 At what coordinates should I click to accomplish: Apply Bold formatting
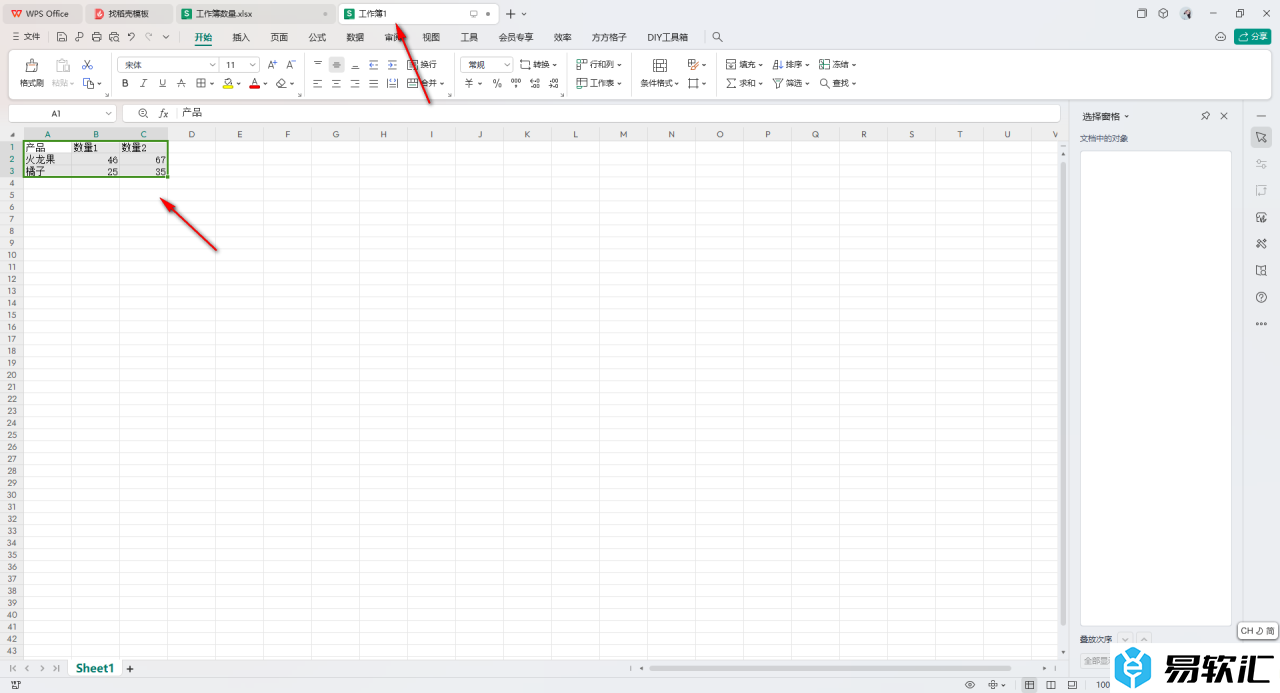point(125,83)
